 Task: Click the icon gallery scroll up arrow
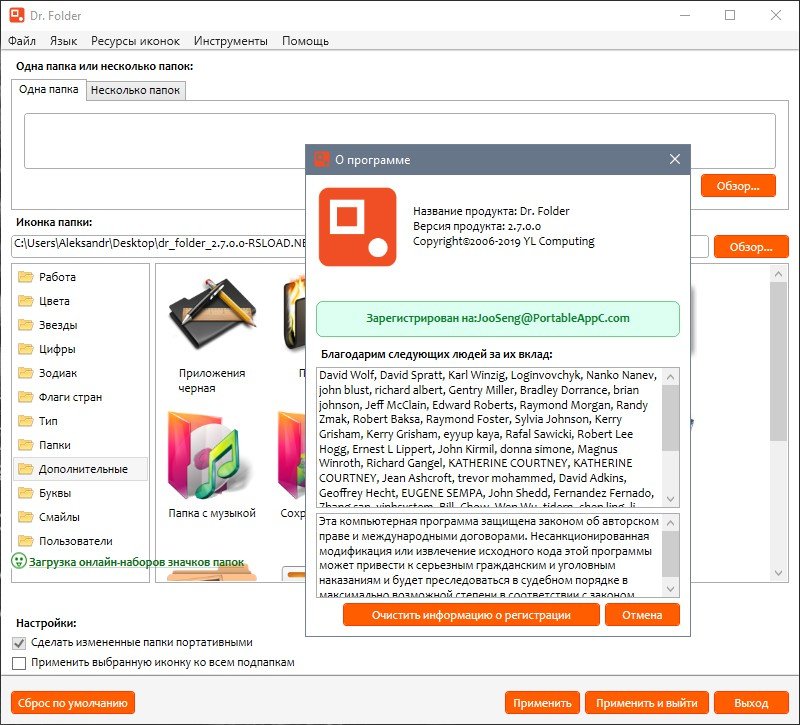(x=778, y=274)
